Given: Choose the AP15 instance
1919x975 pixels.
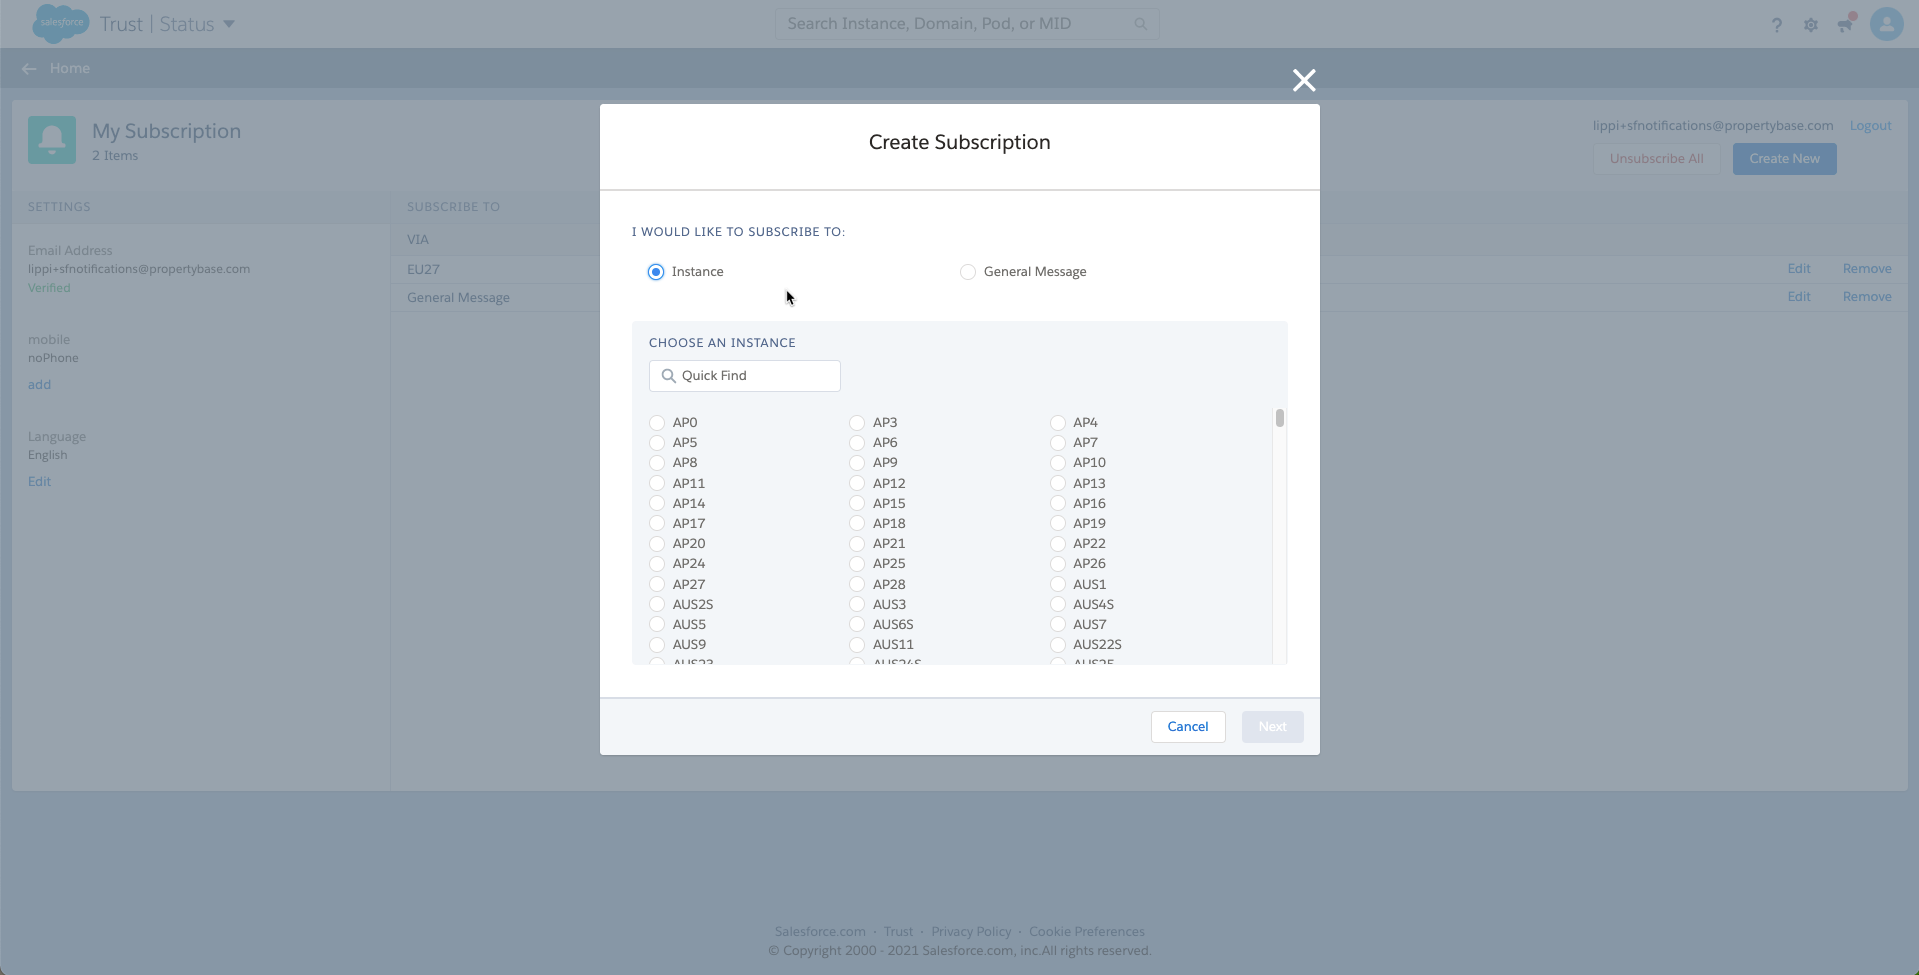Looking at the screenshot, I should (857, 503).
